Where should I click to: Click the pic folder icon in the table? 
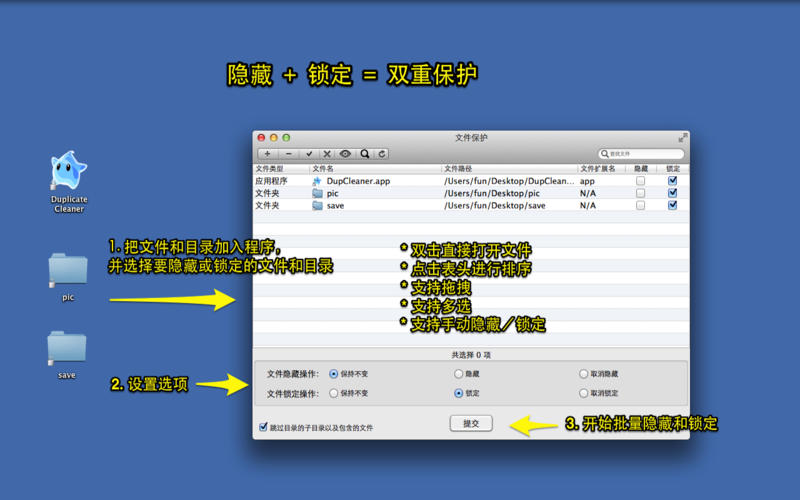317,193
